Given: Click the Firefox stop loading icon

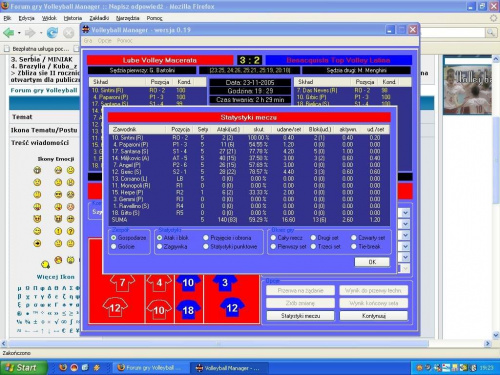Looking at the screenshot, I should point(69,33).
